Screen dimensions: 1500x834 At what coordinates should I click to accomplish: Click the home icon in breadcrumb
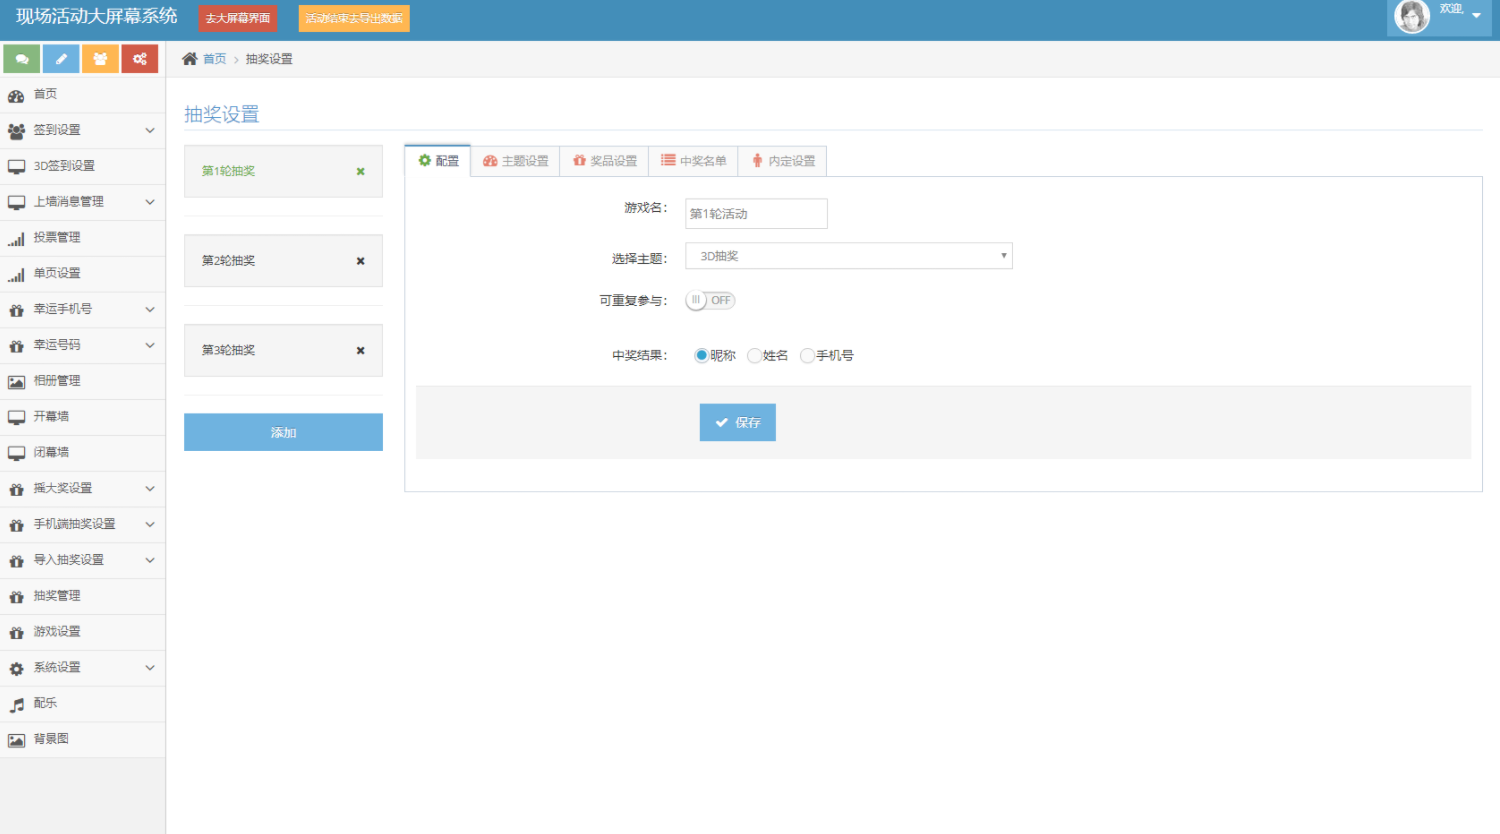[190, 59]
